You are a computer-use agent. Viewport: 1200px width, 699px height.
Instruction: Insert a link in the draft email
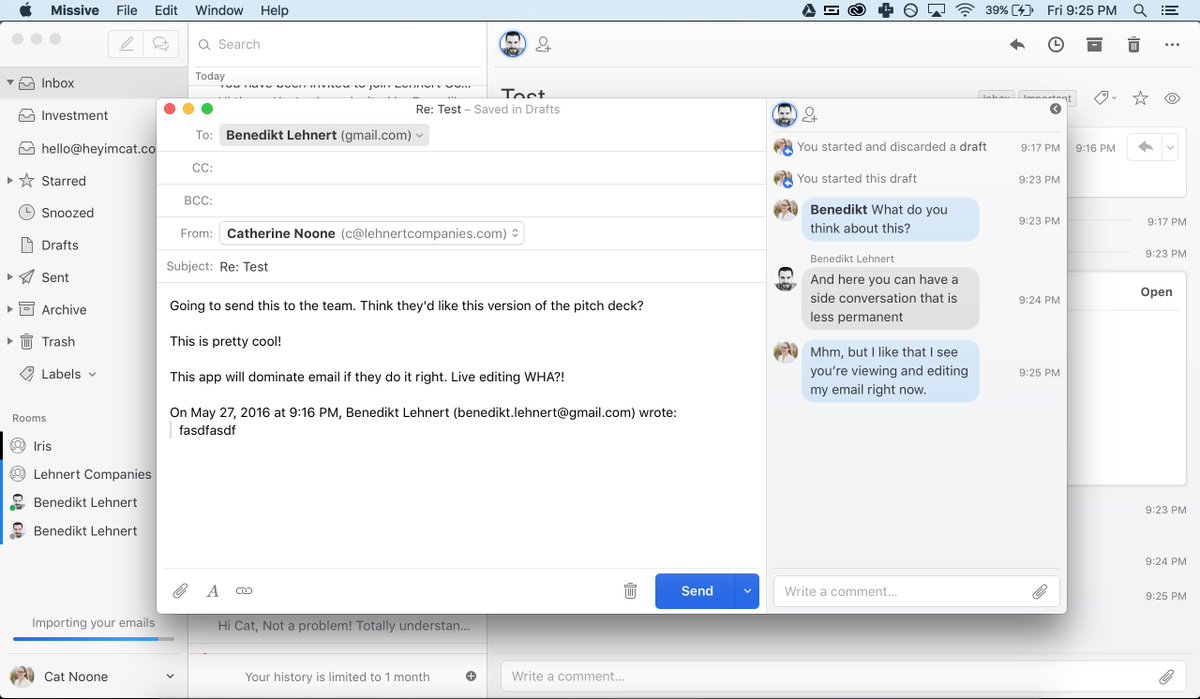pos(244,591)
